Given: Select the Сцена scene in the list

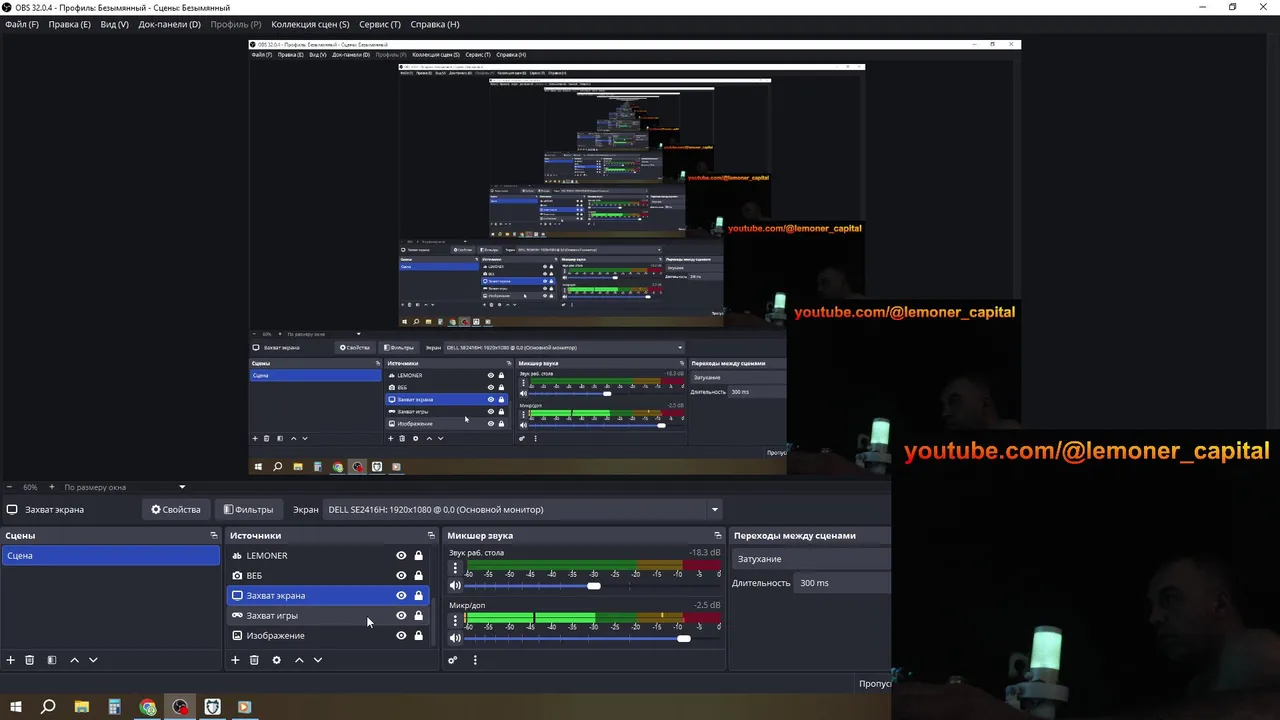Looking at the screenshot, I should pyautogui.click(x=111, y=556).
